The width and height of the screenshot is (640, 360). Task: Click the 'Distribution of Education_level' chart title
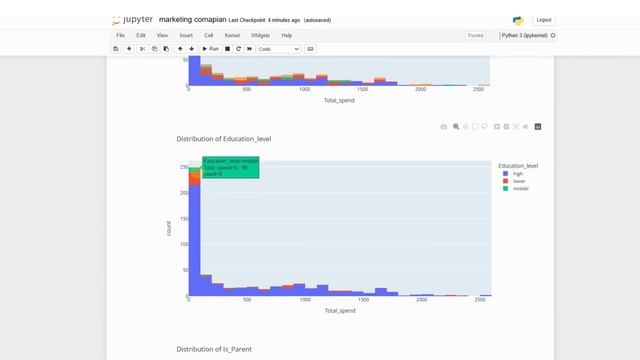[x=224, y=139]
